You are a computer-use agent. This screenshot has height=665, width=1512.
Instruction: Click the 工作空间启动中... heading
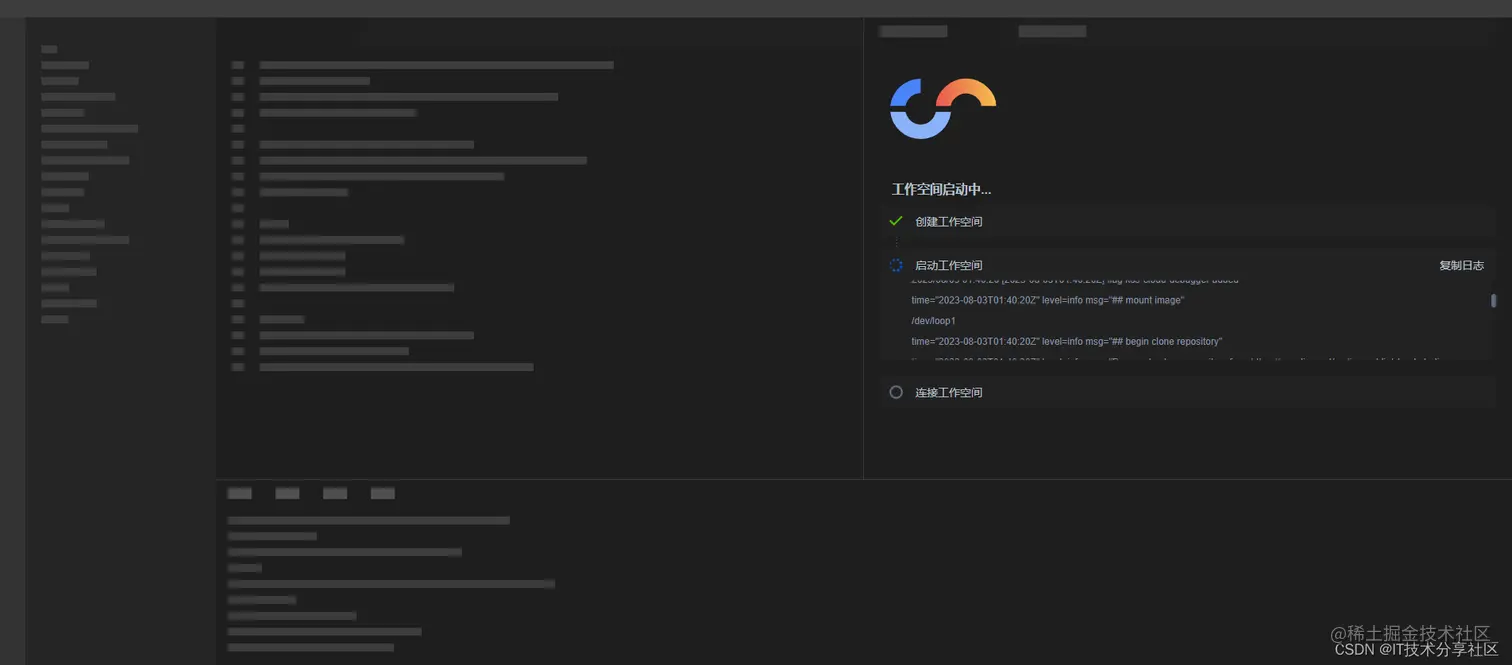941,189
